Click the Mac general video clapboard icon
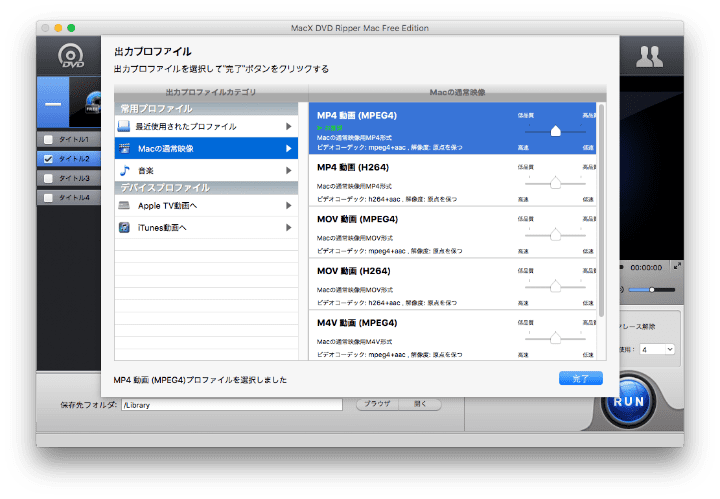 tap(124, 148)
